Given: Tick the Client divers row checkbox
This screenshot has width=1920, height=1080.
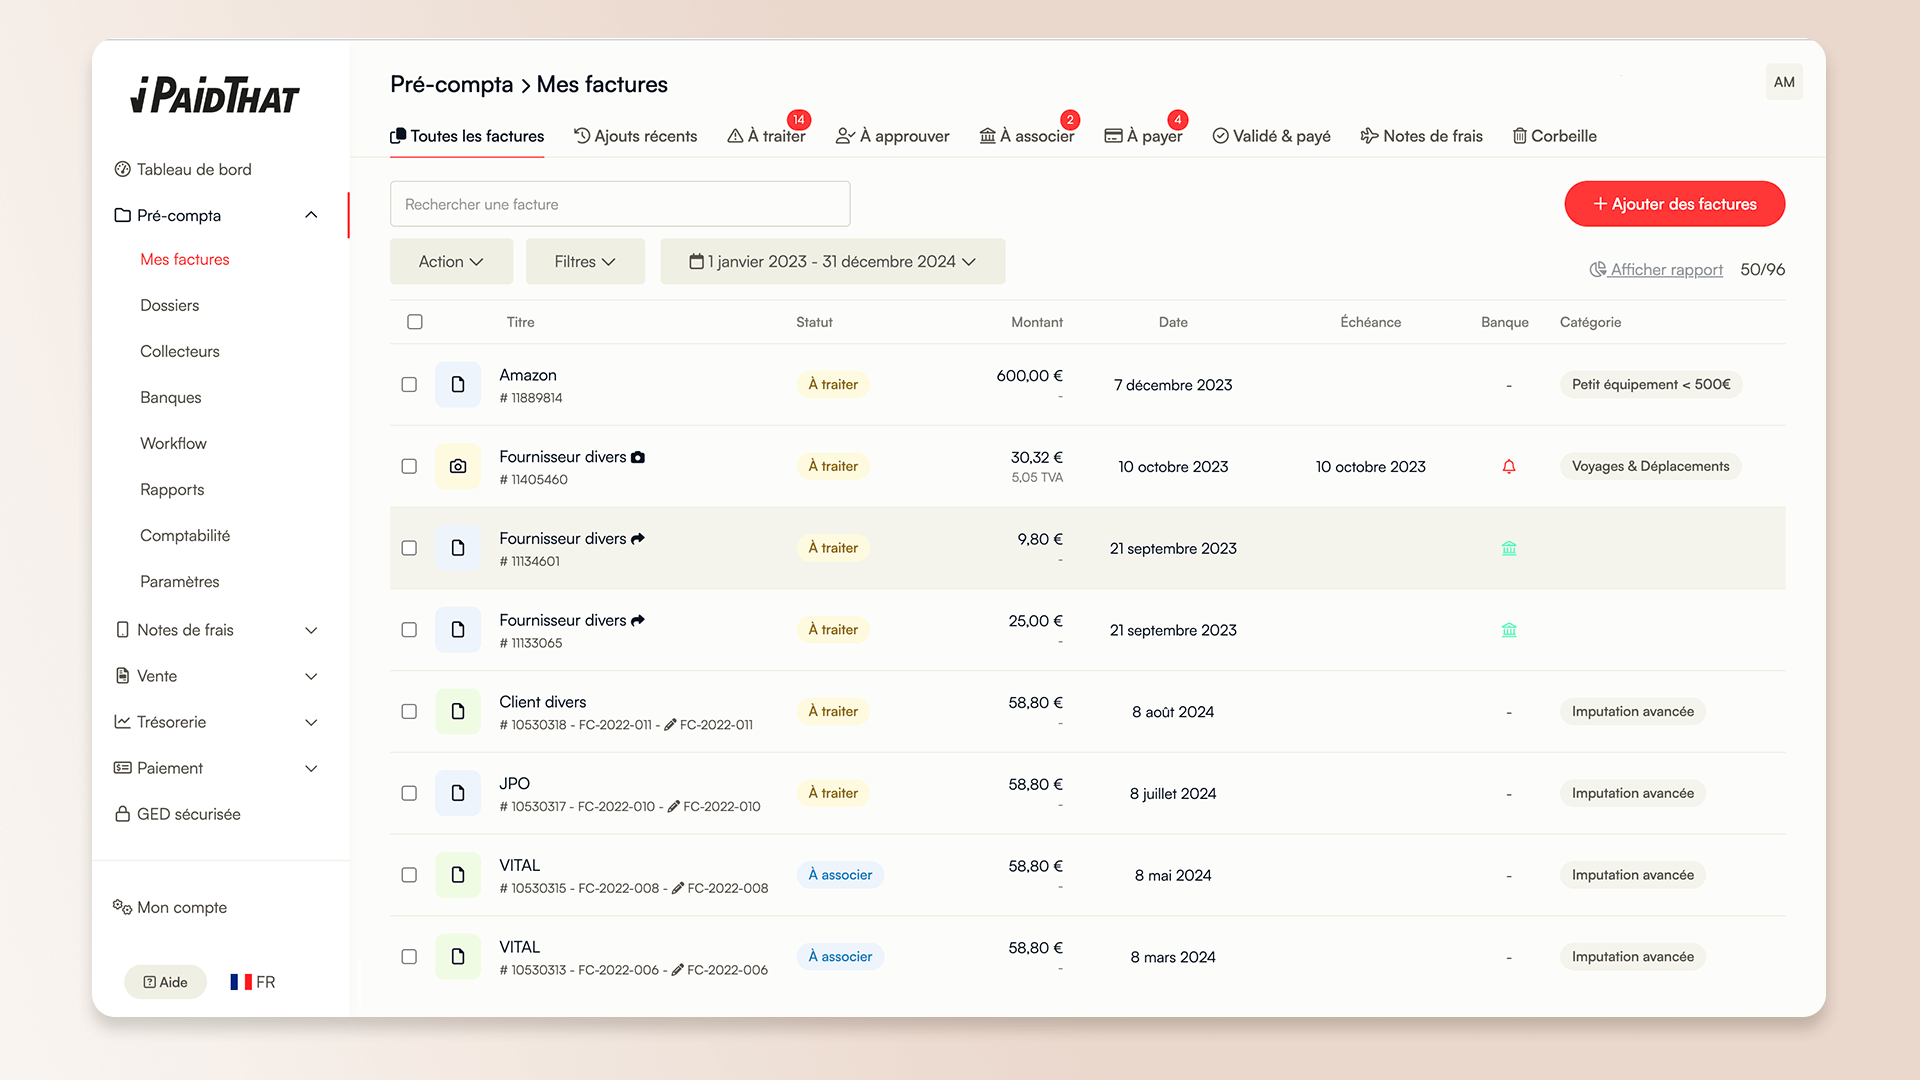Looking at the screenshot, I should click(x=409, y=712).
